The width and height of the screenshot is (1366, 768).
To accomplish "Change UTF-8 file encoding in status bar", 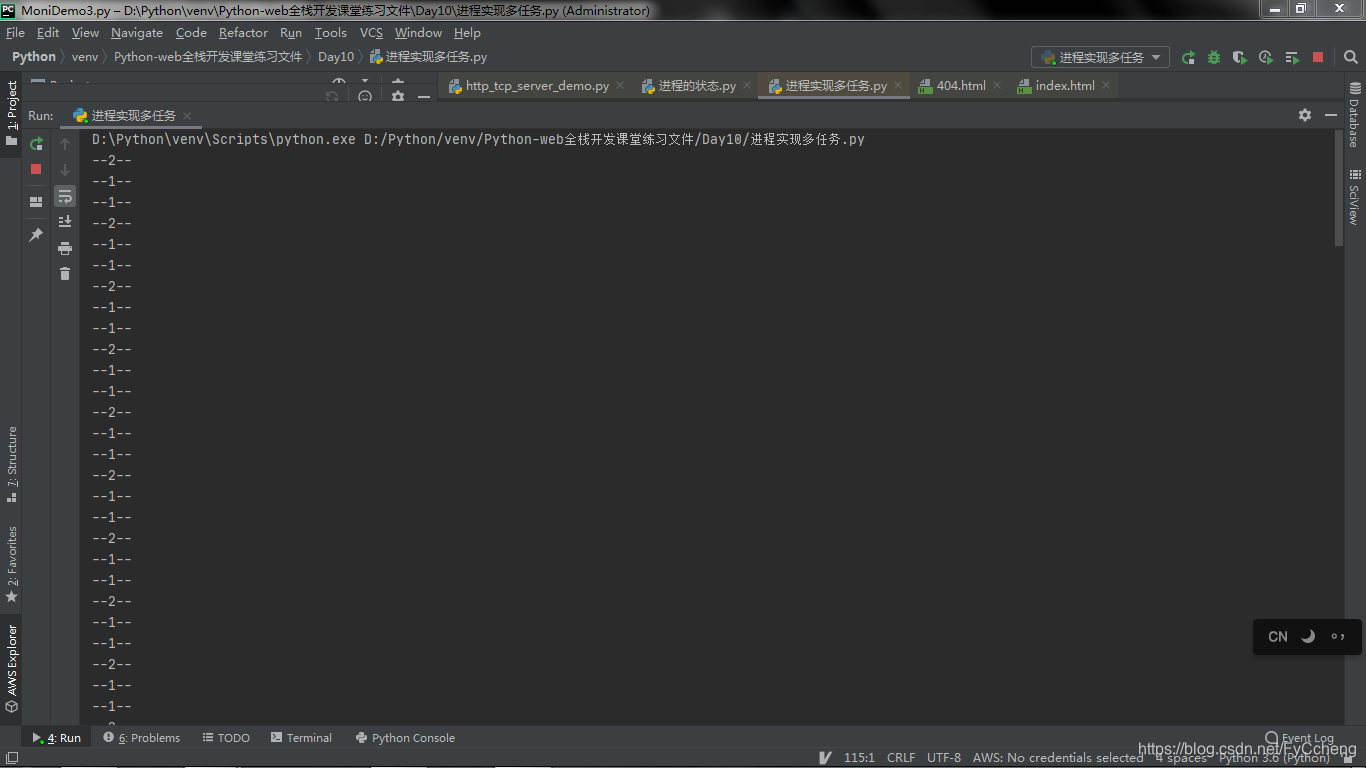I will (x=943, y=758).
